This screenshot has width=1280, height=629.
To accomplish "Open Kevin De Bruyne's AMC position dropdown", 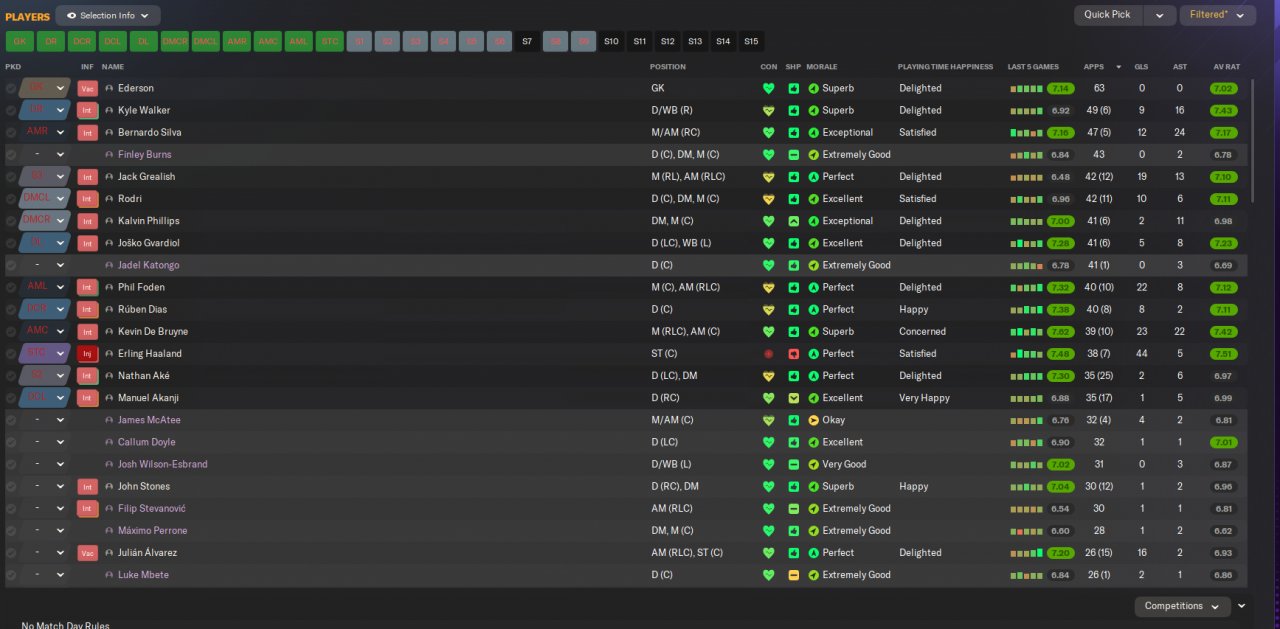I will point(45,332).
